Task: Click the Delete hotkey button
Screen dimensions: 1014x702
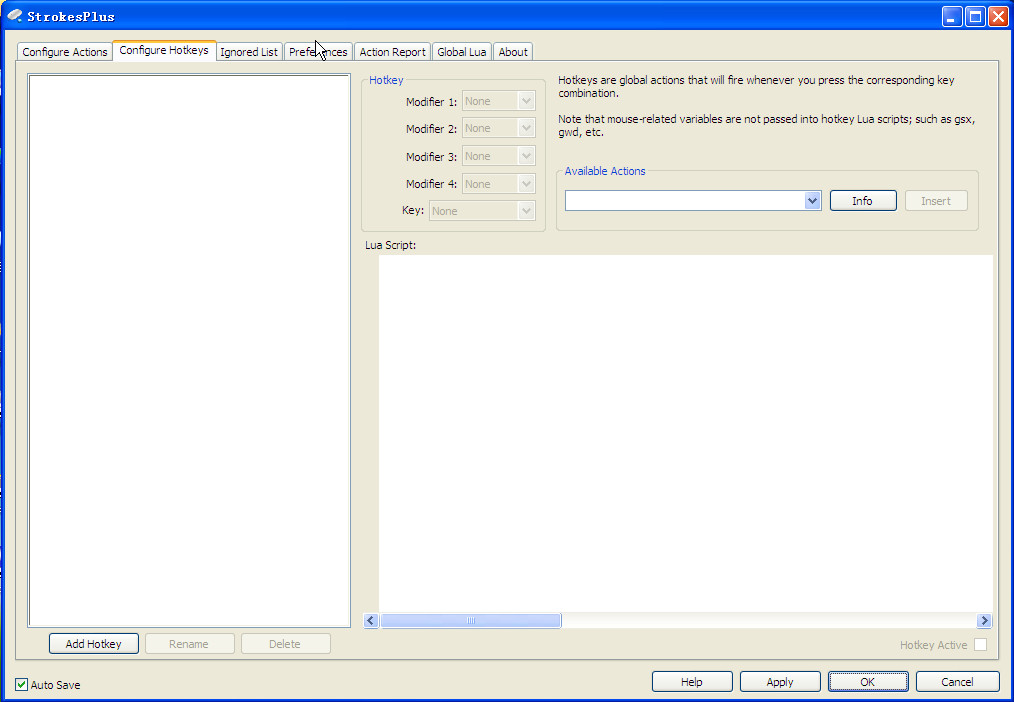Action: pyautogui.click(x=285, y=644)
